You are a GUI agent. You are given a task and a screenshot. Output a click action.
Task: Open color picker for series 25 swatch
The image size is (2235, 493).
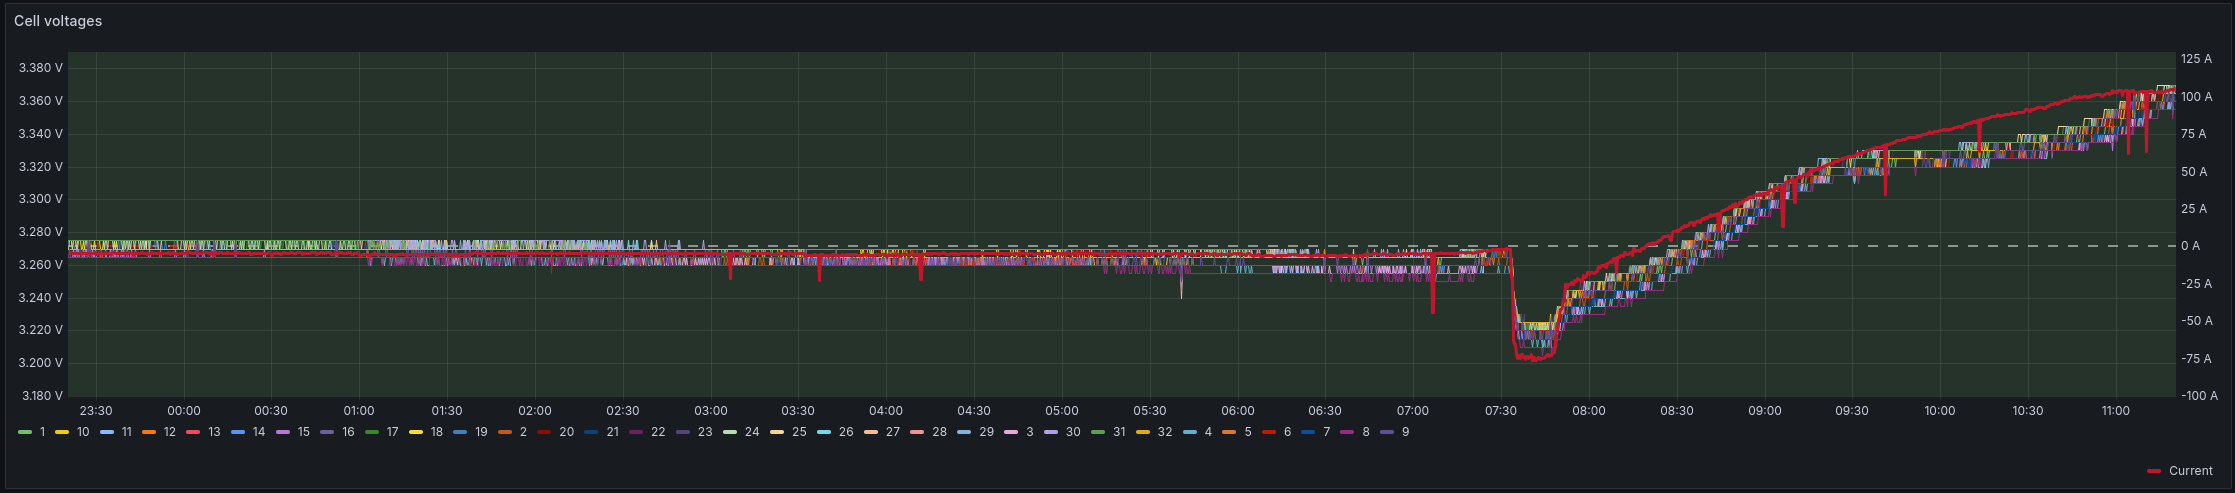776,432
